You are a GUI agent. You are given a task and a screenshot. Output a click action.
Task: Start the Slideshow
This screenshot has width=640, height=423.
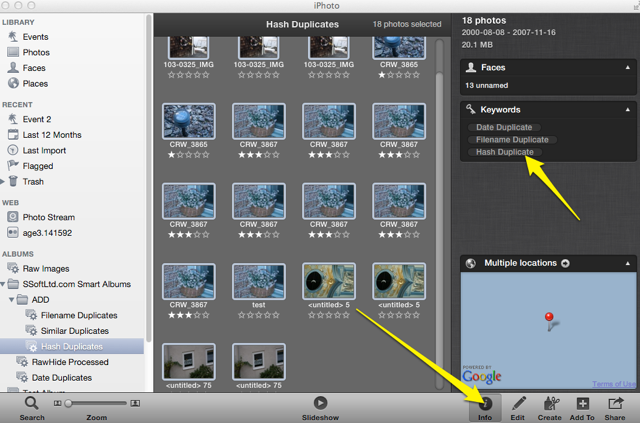320,404
